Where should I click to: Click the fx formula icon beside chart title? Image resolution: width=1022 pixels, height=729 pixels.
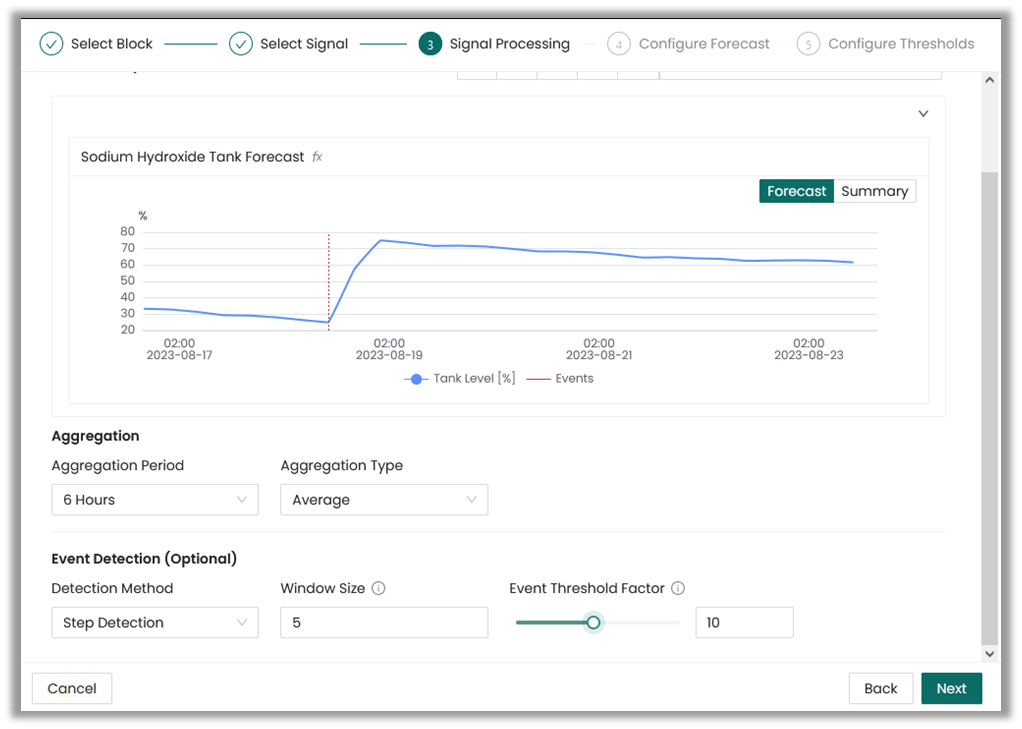point(317,157)
